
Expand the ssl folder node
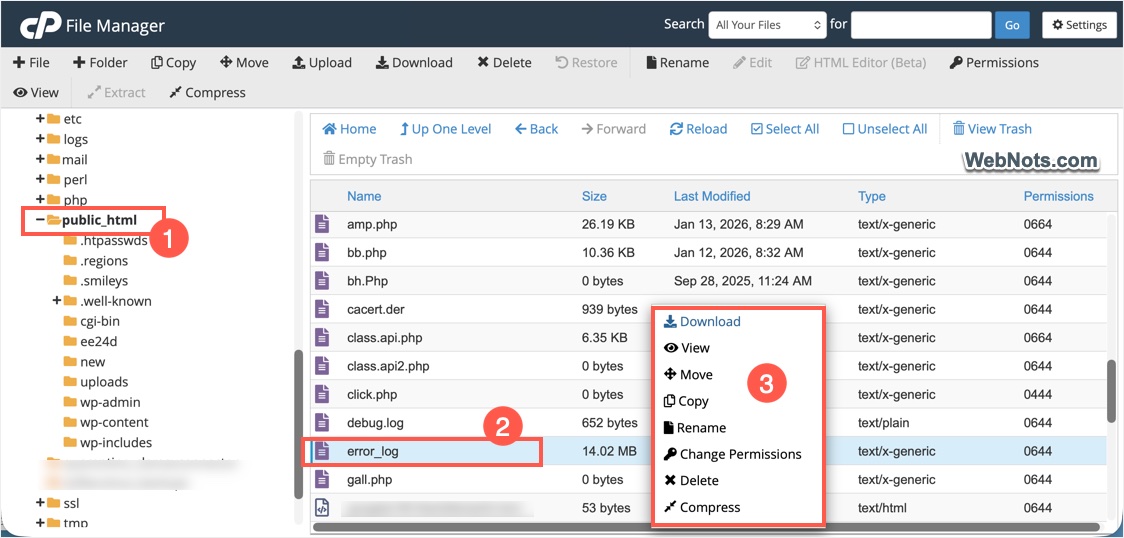(40, 503)
